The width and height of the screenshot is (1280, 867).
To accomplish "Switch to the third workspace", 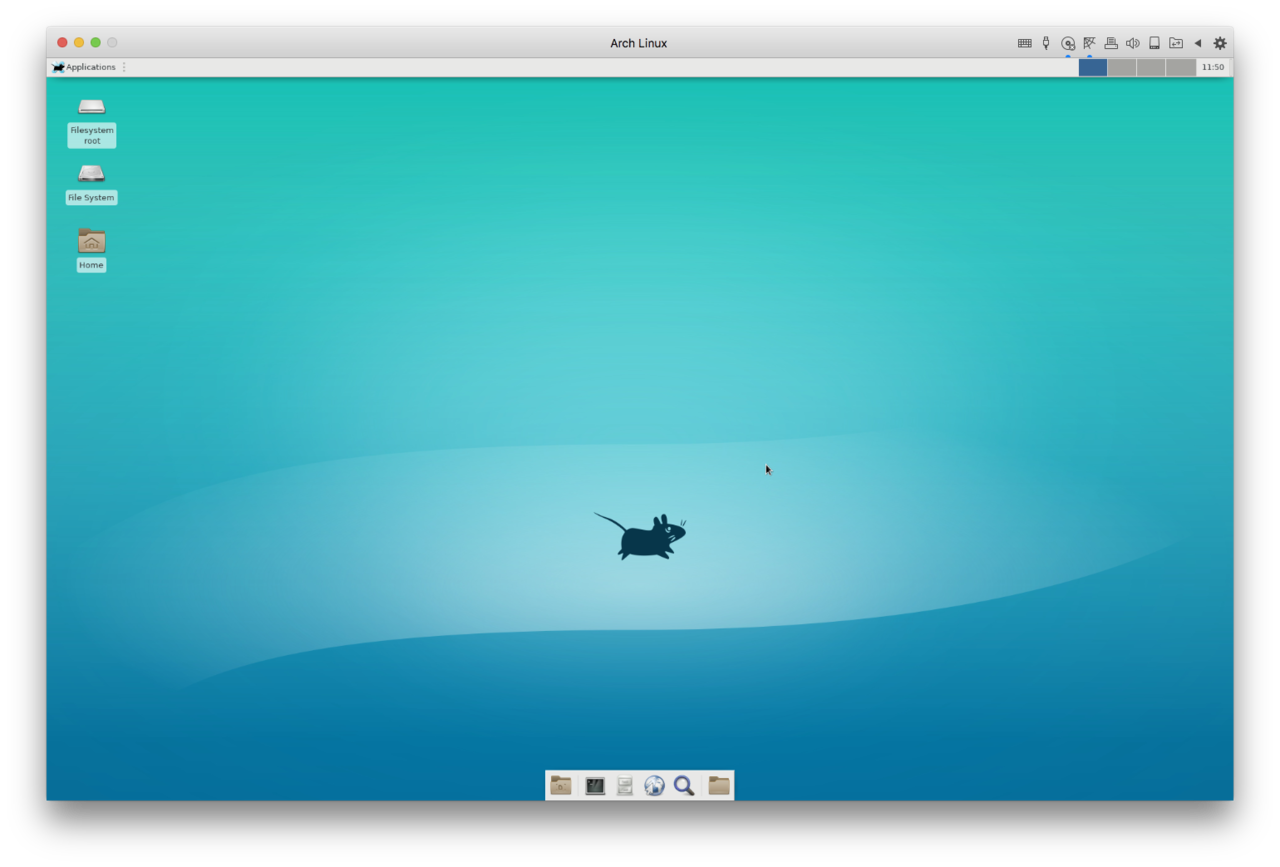I will coord(1151,67).
